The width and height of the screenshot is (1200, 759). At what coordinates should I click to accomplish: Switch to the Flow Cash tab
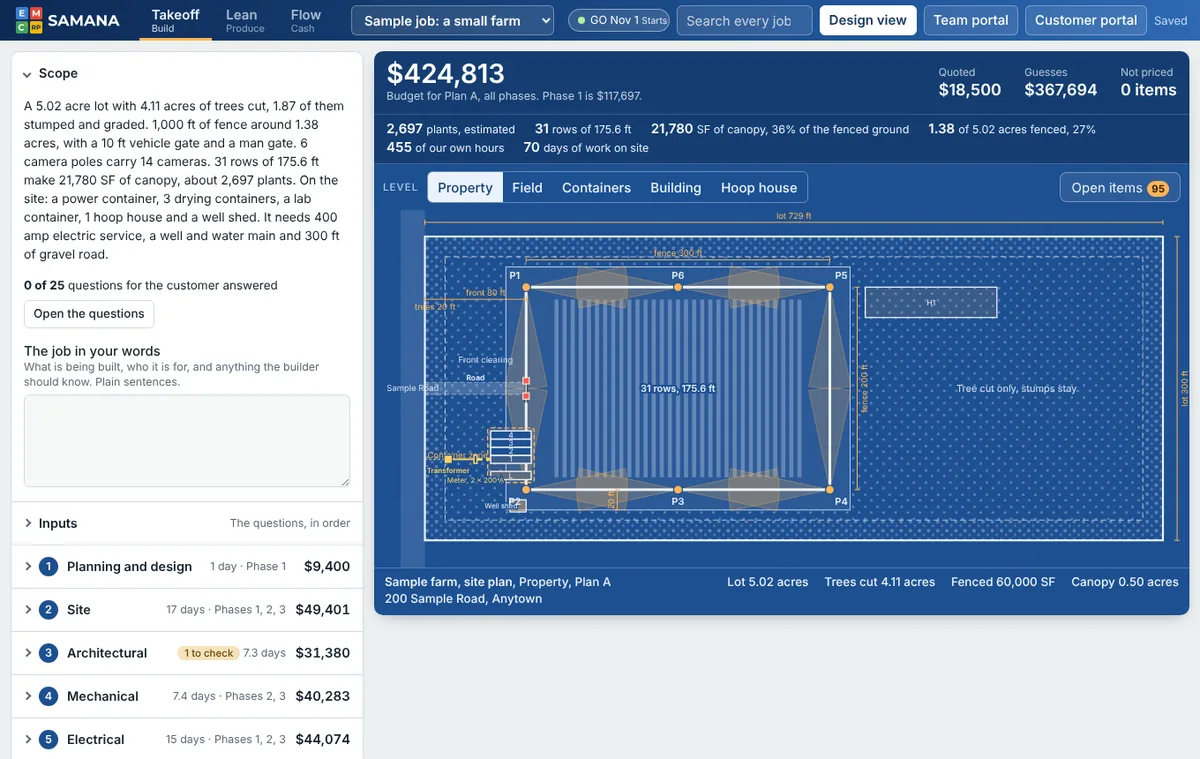pyautogui.click(x=305, y=20)
